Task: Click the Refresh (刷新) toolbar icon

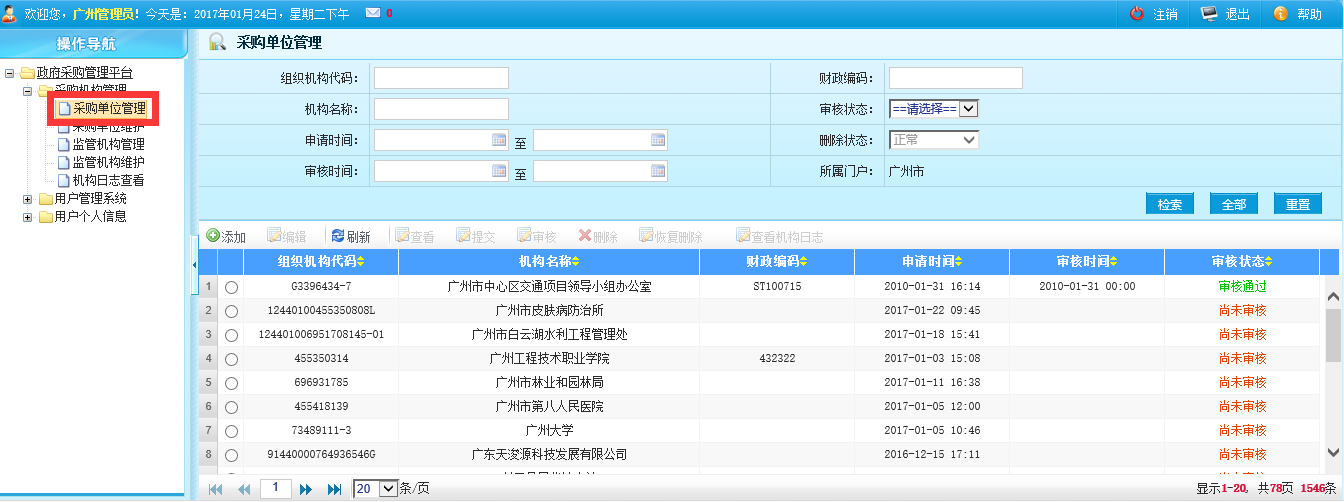Action: 338,237
